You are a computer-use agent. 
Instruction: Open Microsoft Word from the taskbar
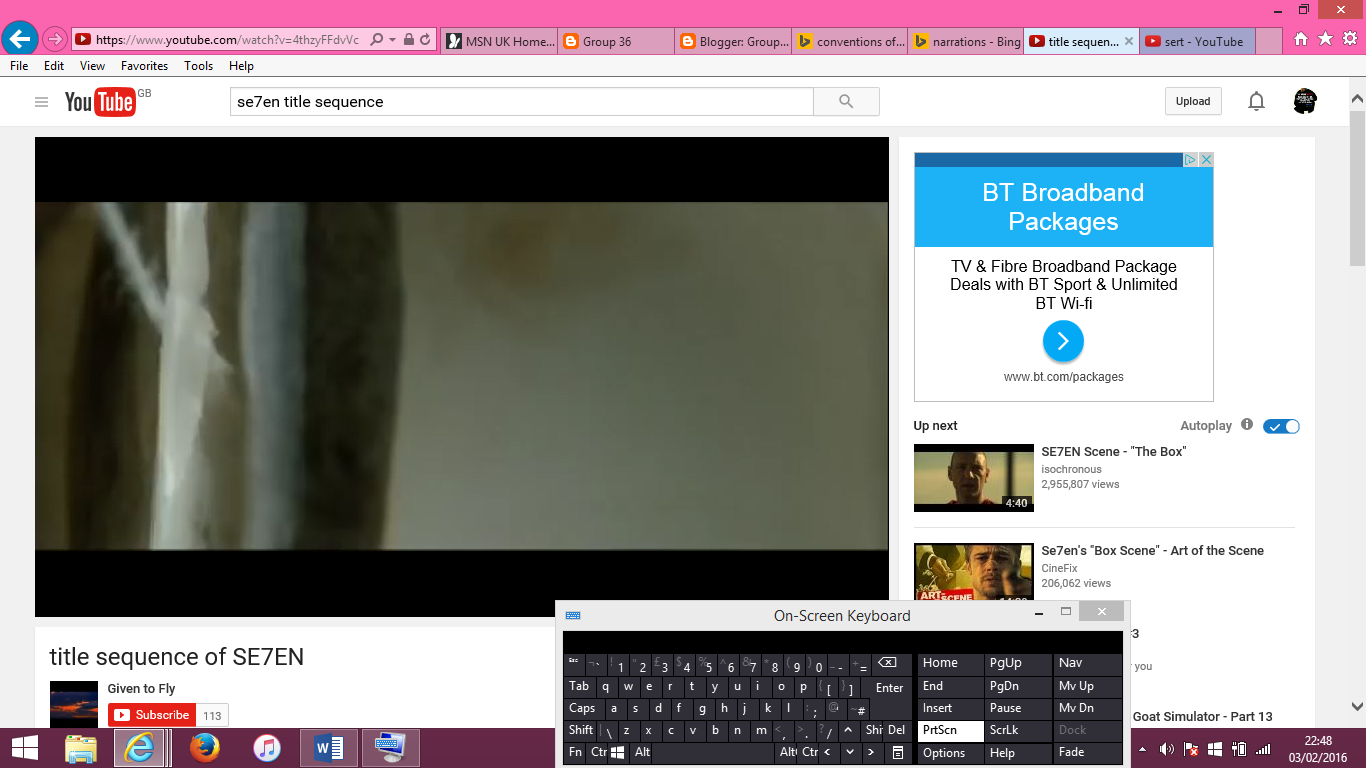point(328,748)
